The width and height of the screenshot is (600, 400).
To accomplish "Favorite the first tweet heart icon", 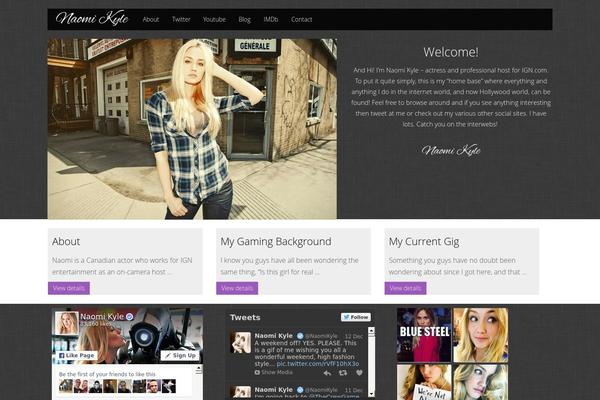I will pyautogui.click(x=359, y=372).
